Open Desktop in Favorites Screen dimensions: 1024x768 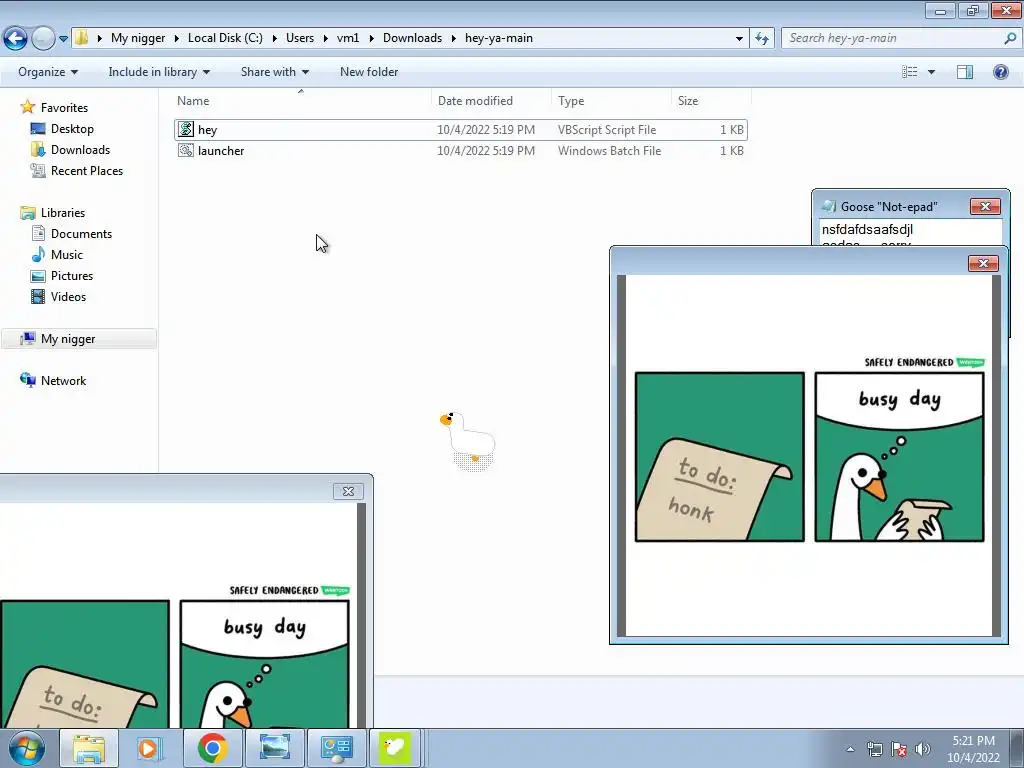(72, 129)
